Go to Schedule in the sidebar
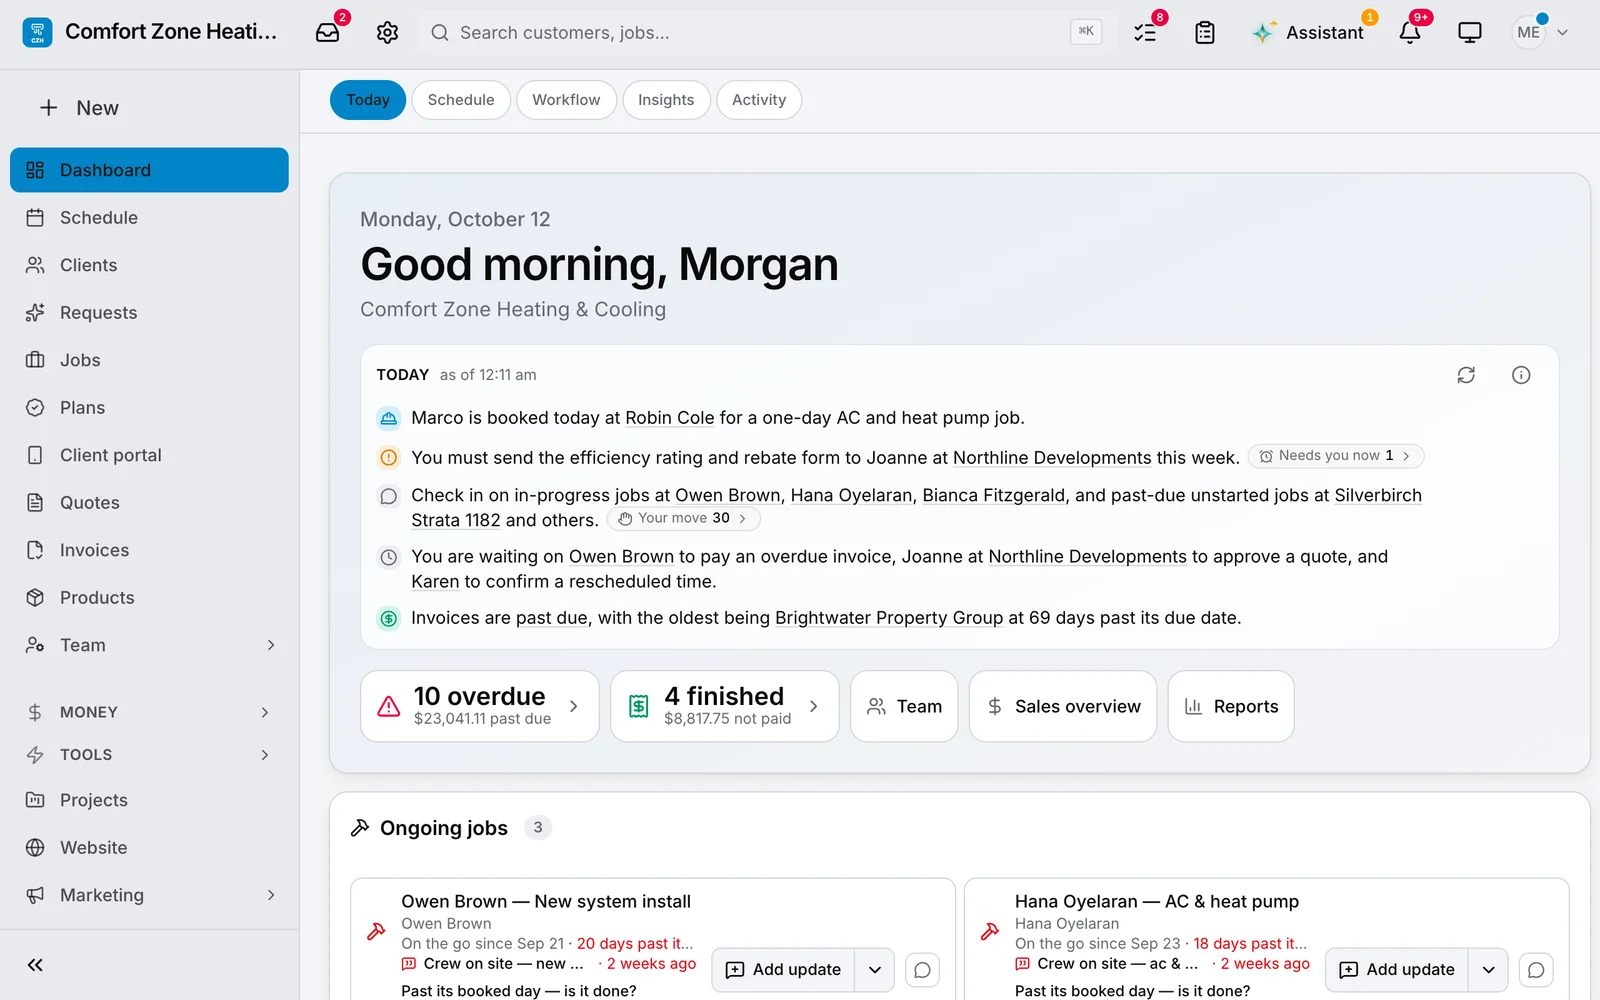 (x=149, y=217)
